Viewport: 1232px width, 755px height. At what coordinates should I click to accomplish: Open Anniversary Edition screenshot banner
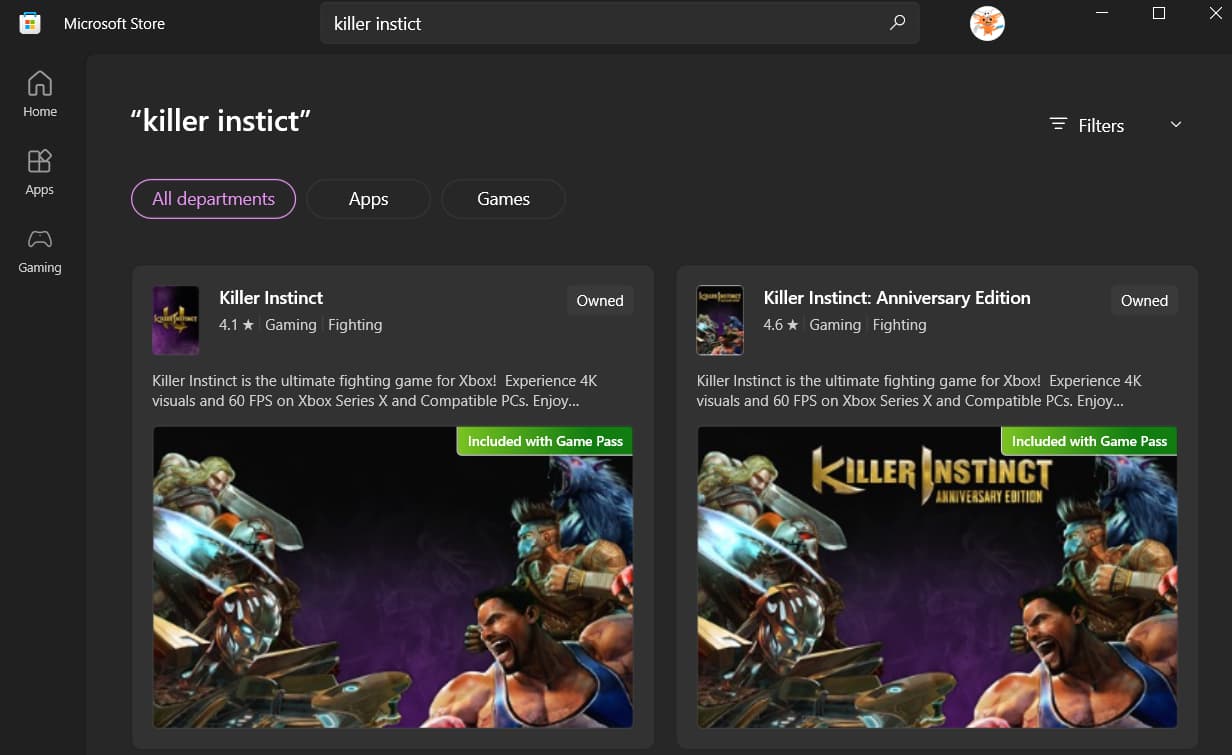pos(937,577)
